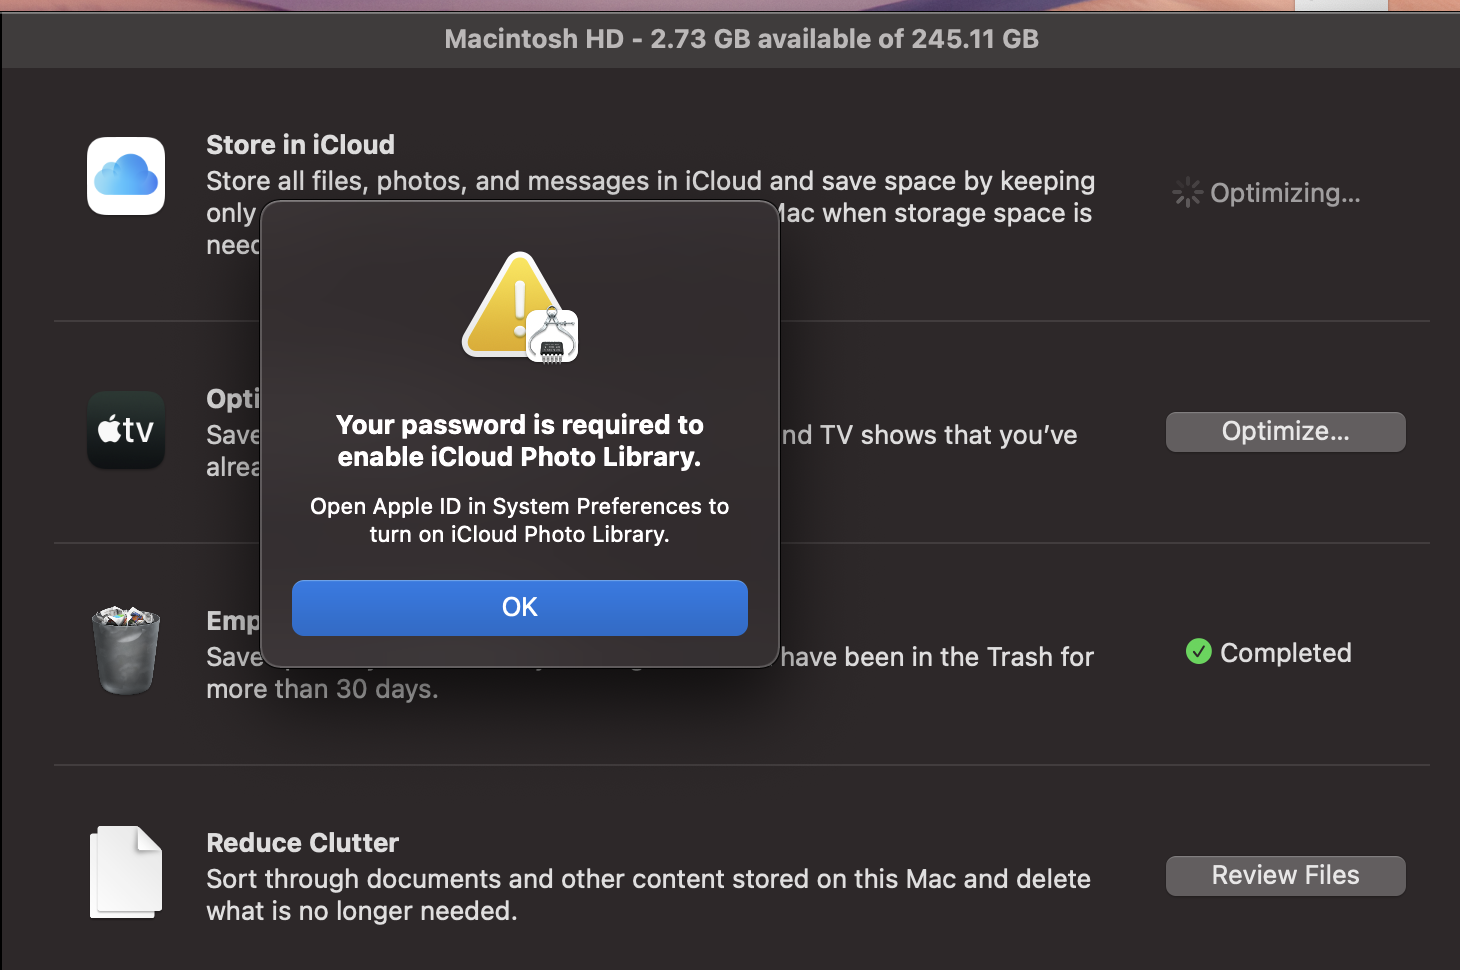Click the Optimize... button for Apple TV storage

tap(1286, 432)
